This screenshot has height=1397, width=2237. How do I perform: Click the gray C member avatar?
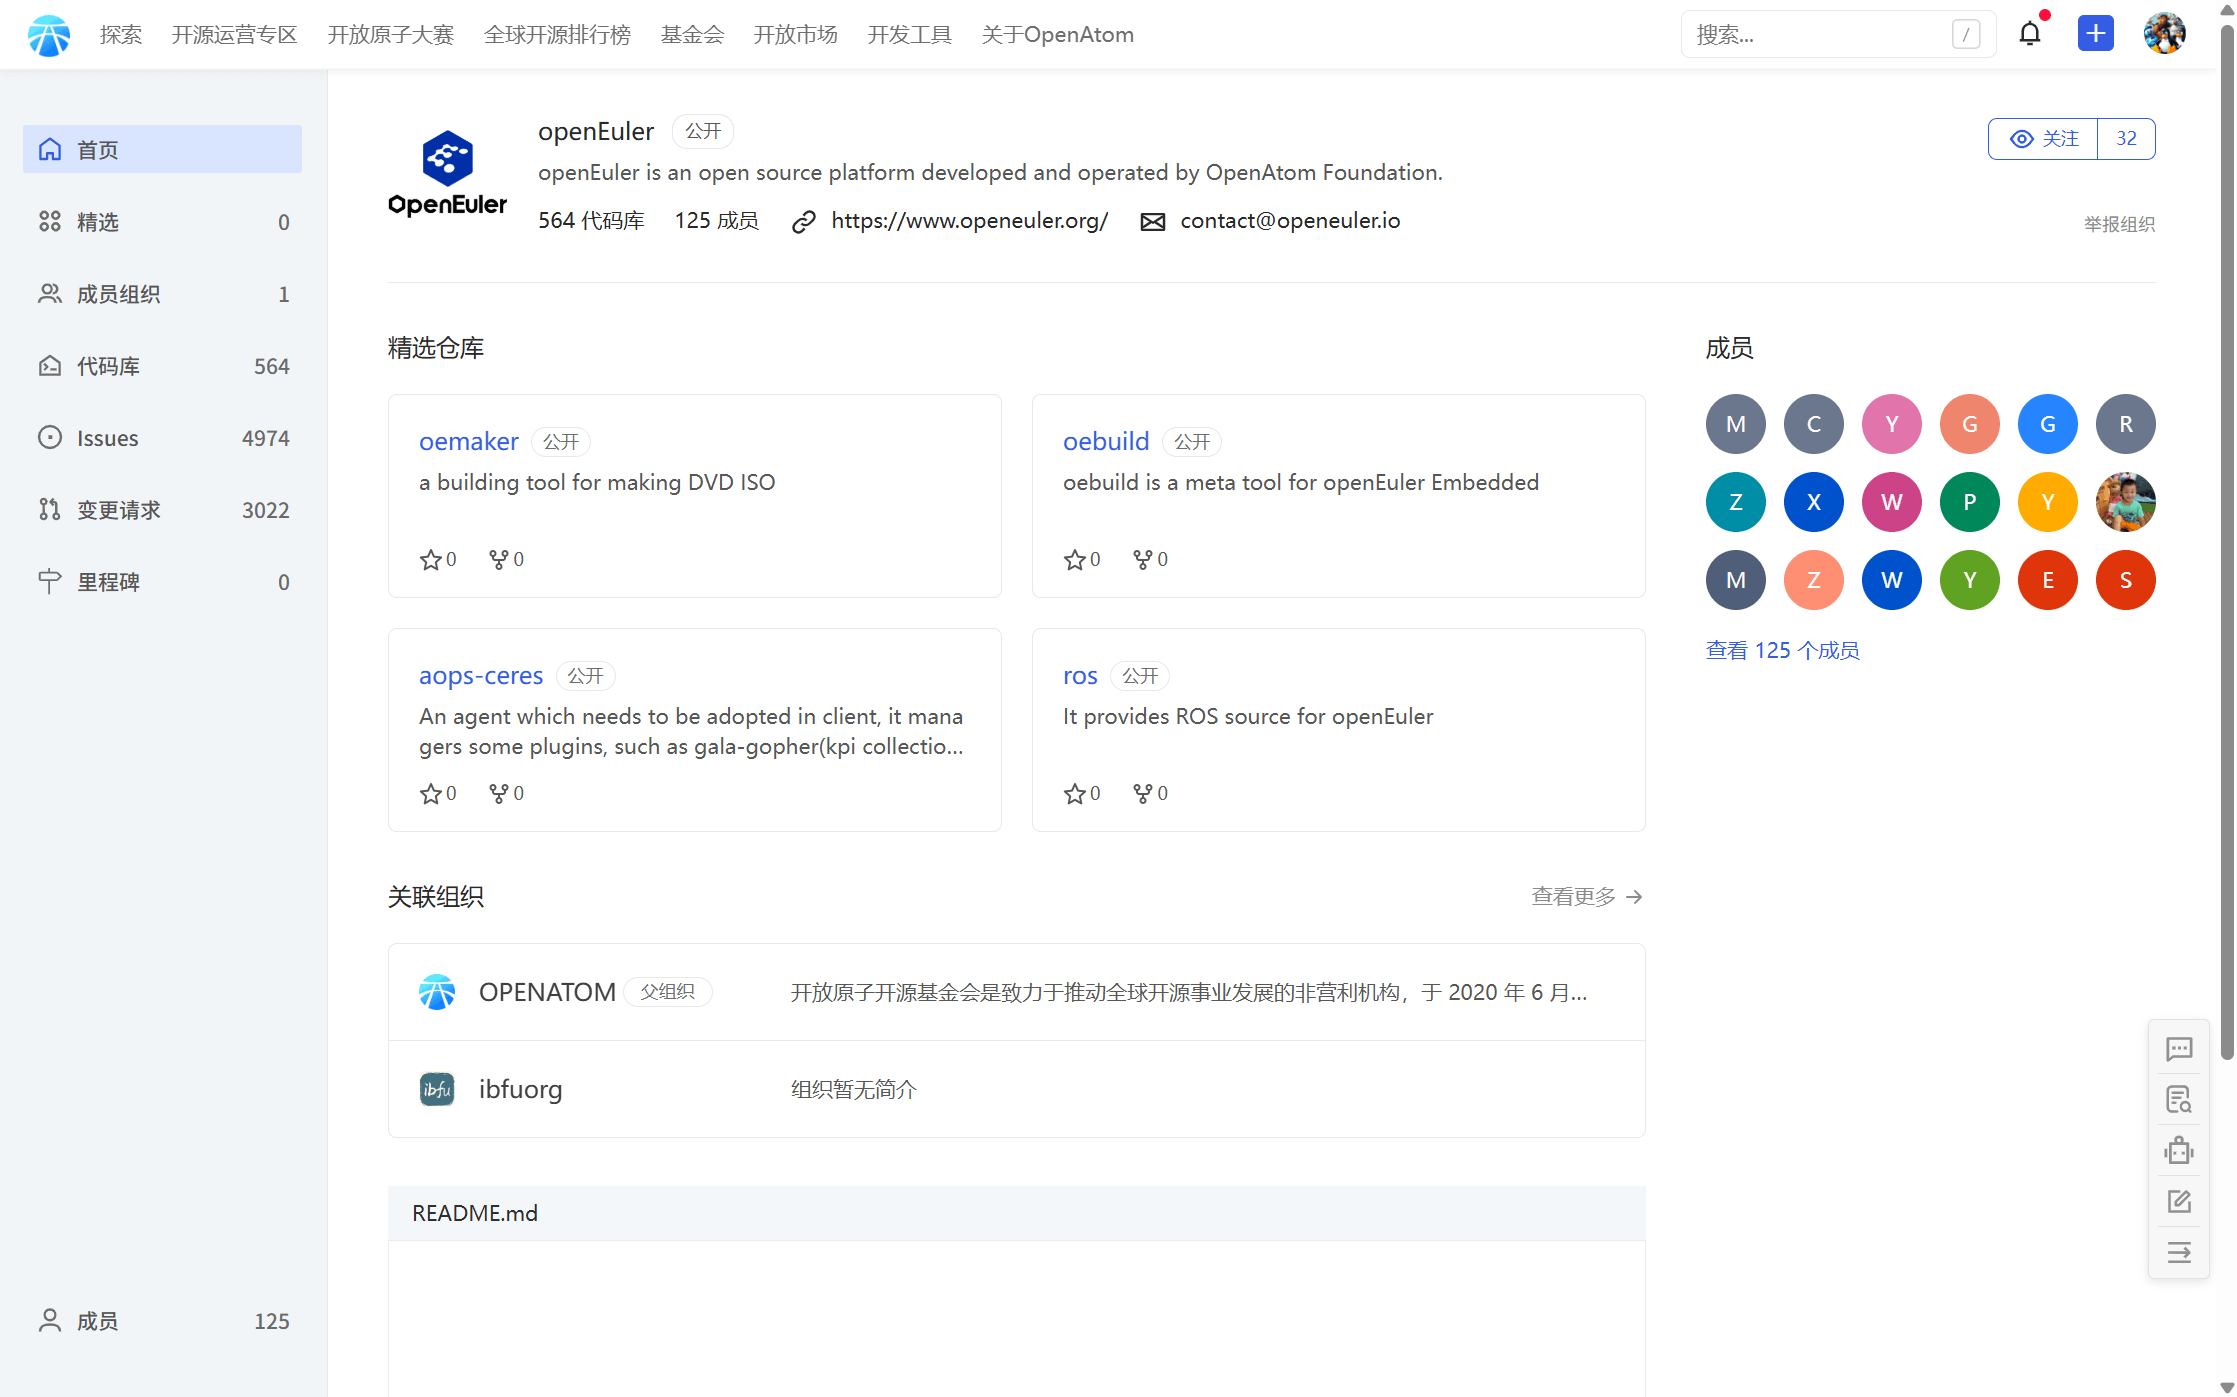click(1814, 424)
